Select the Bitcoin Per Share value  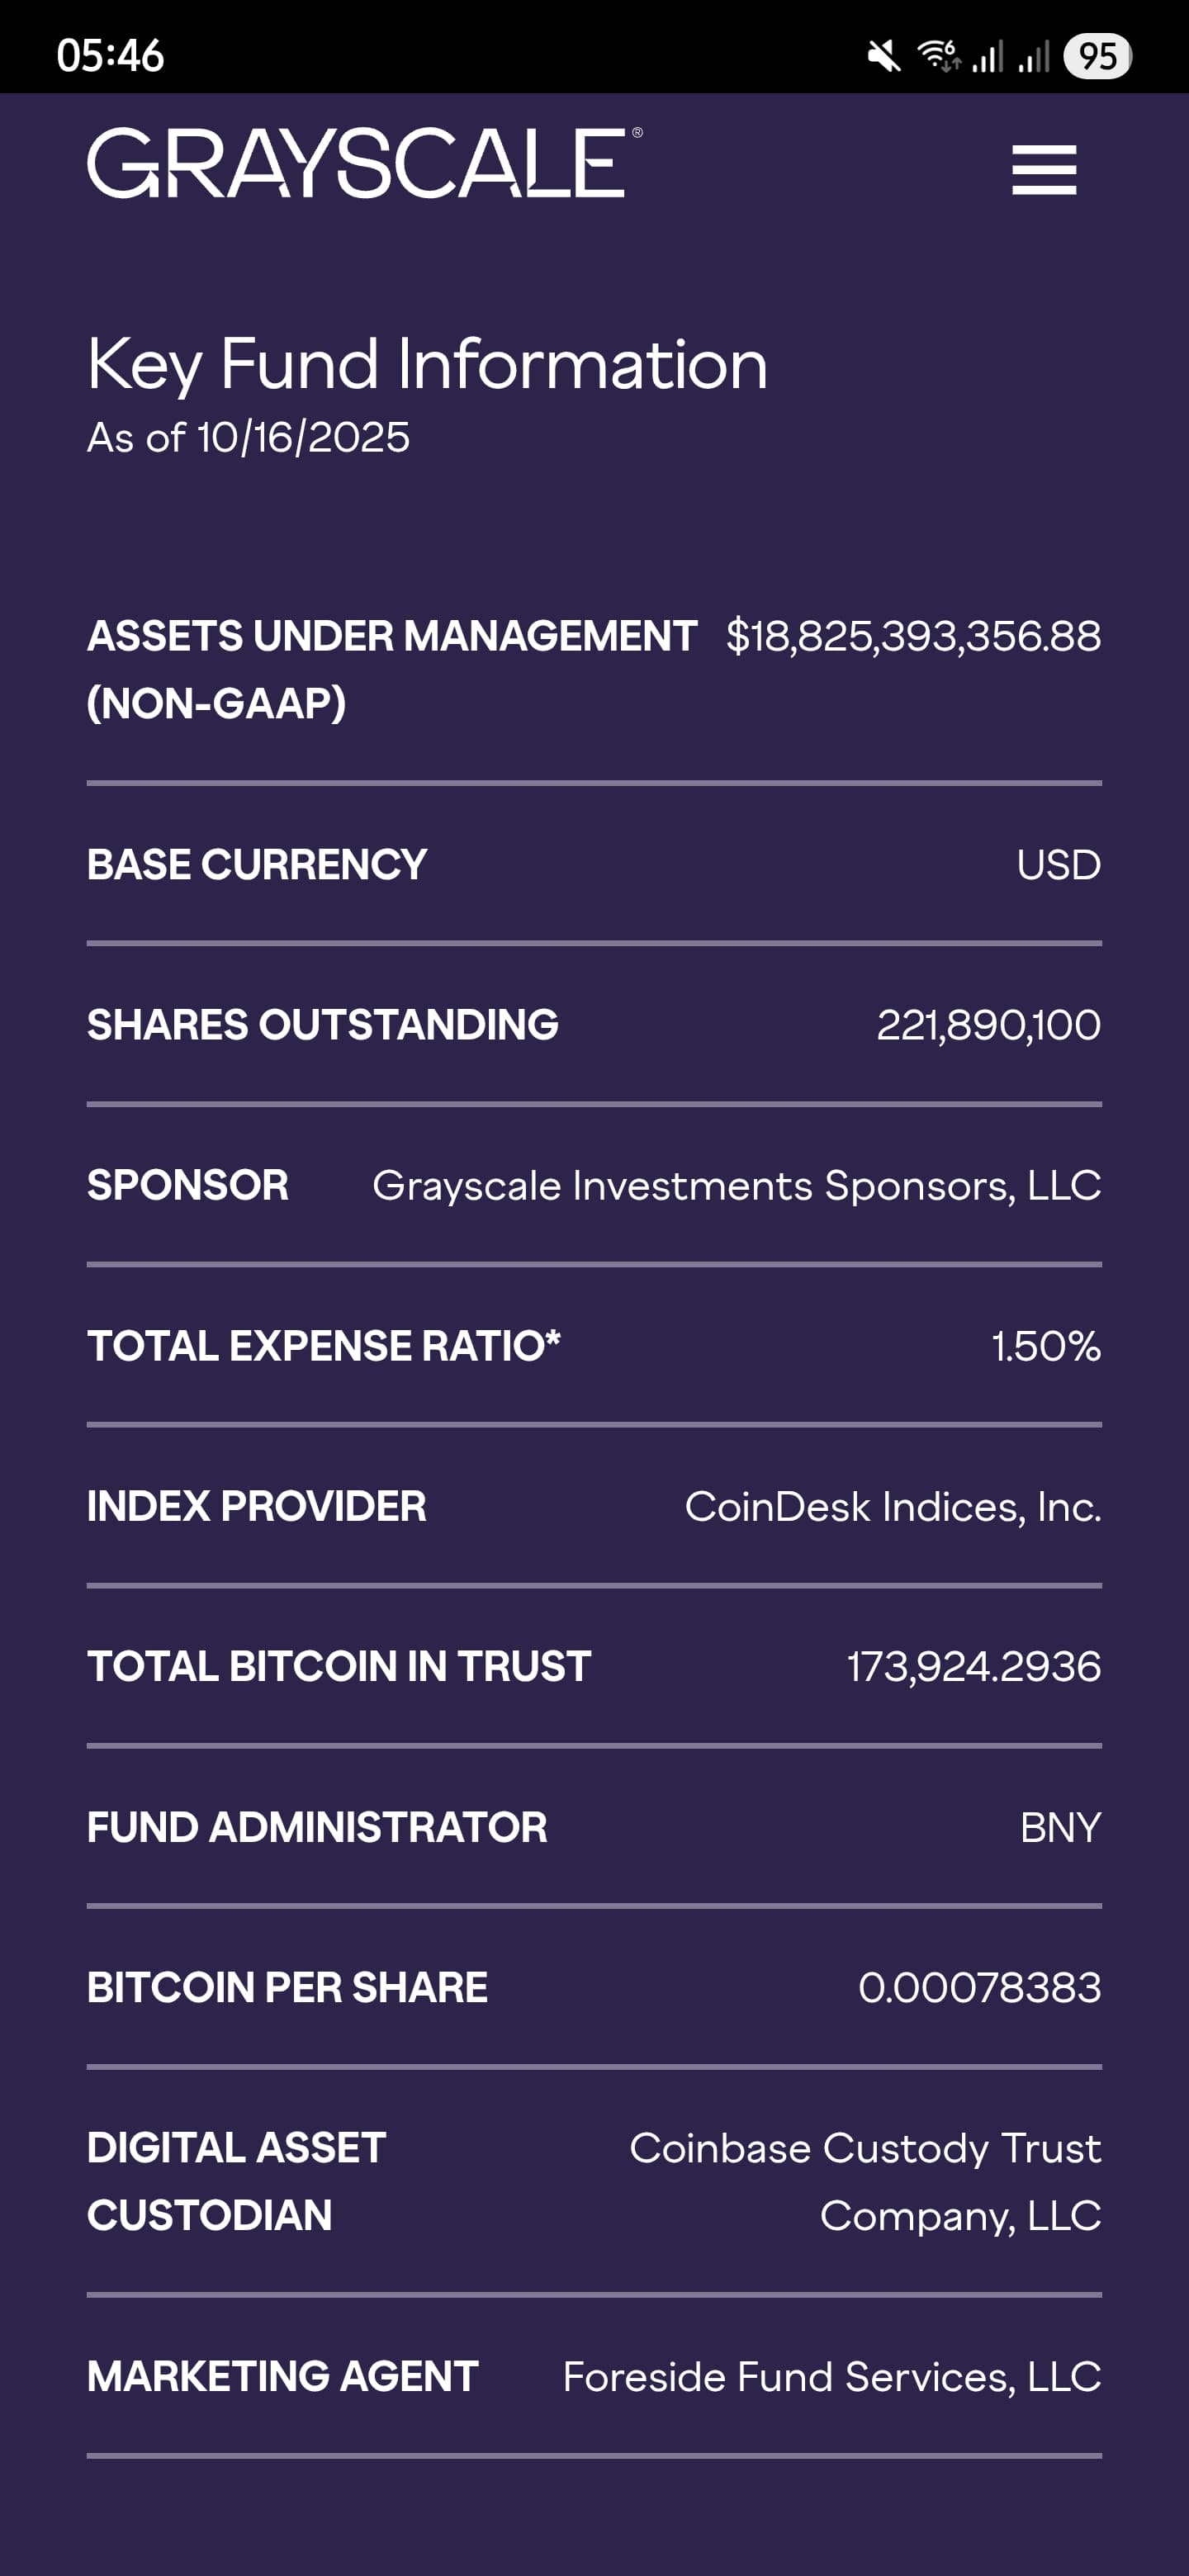pos(979,1988)
